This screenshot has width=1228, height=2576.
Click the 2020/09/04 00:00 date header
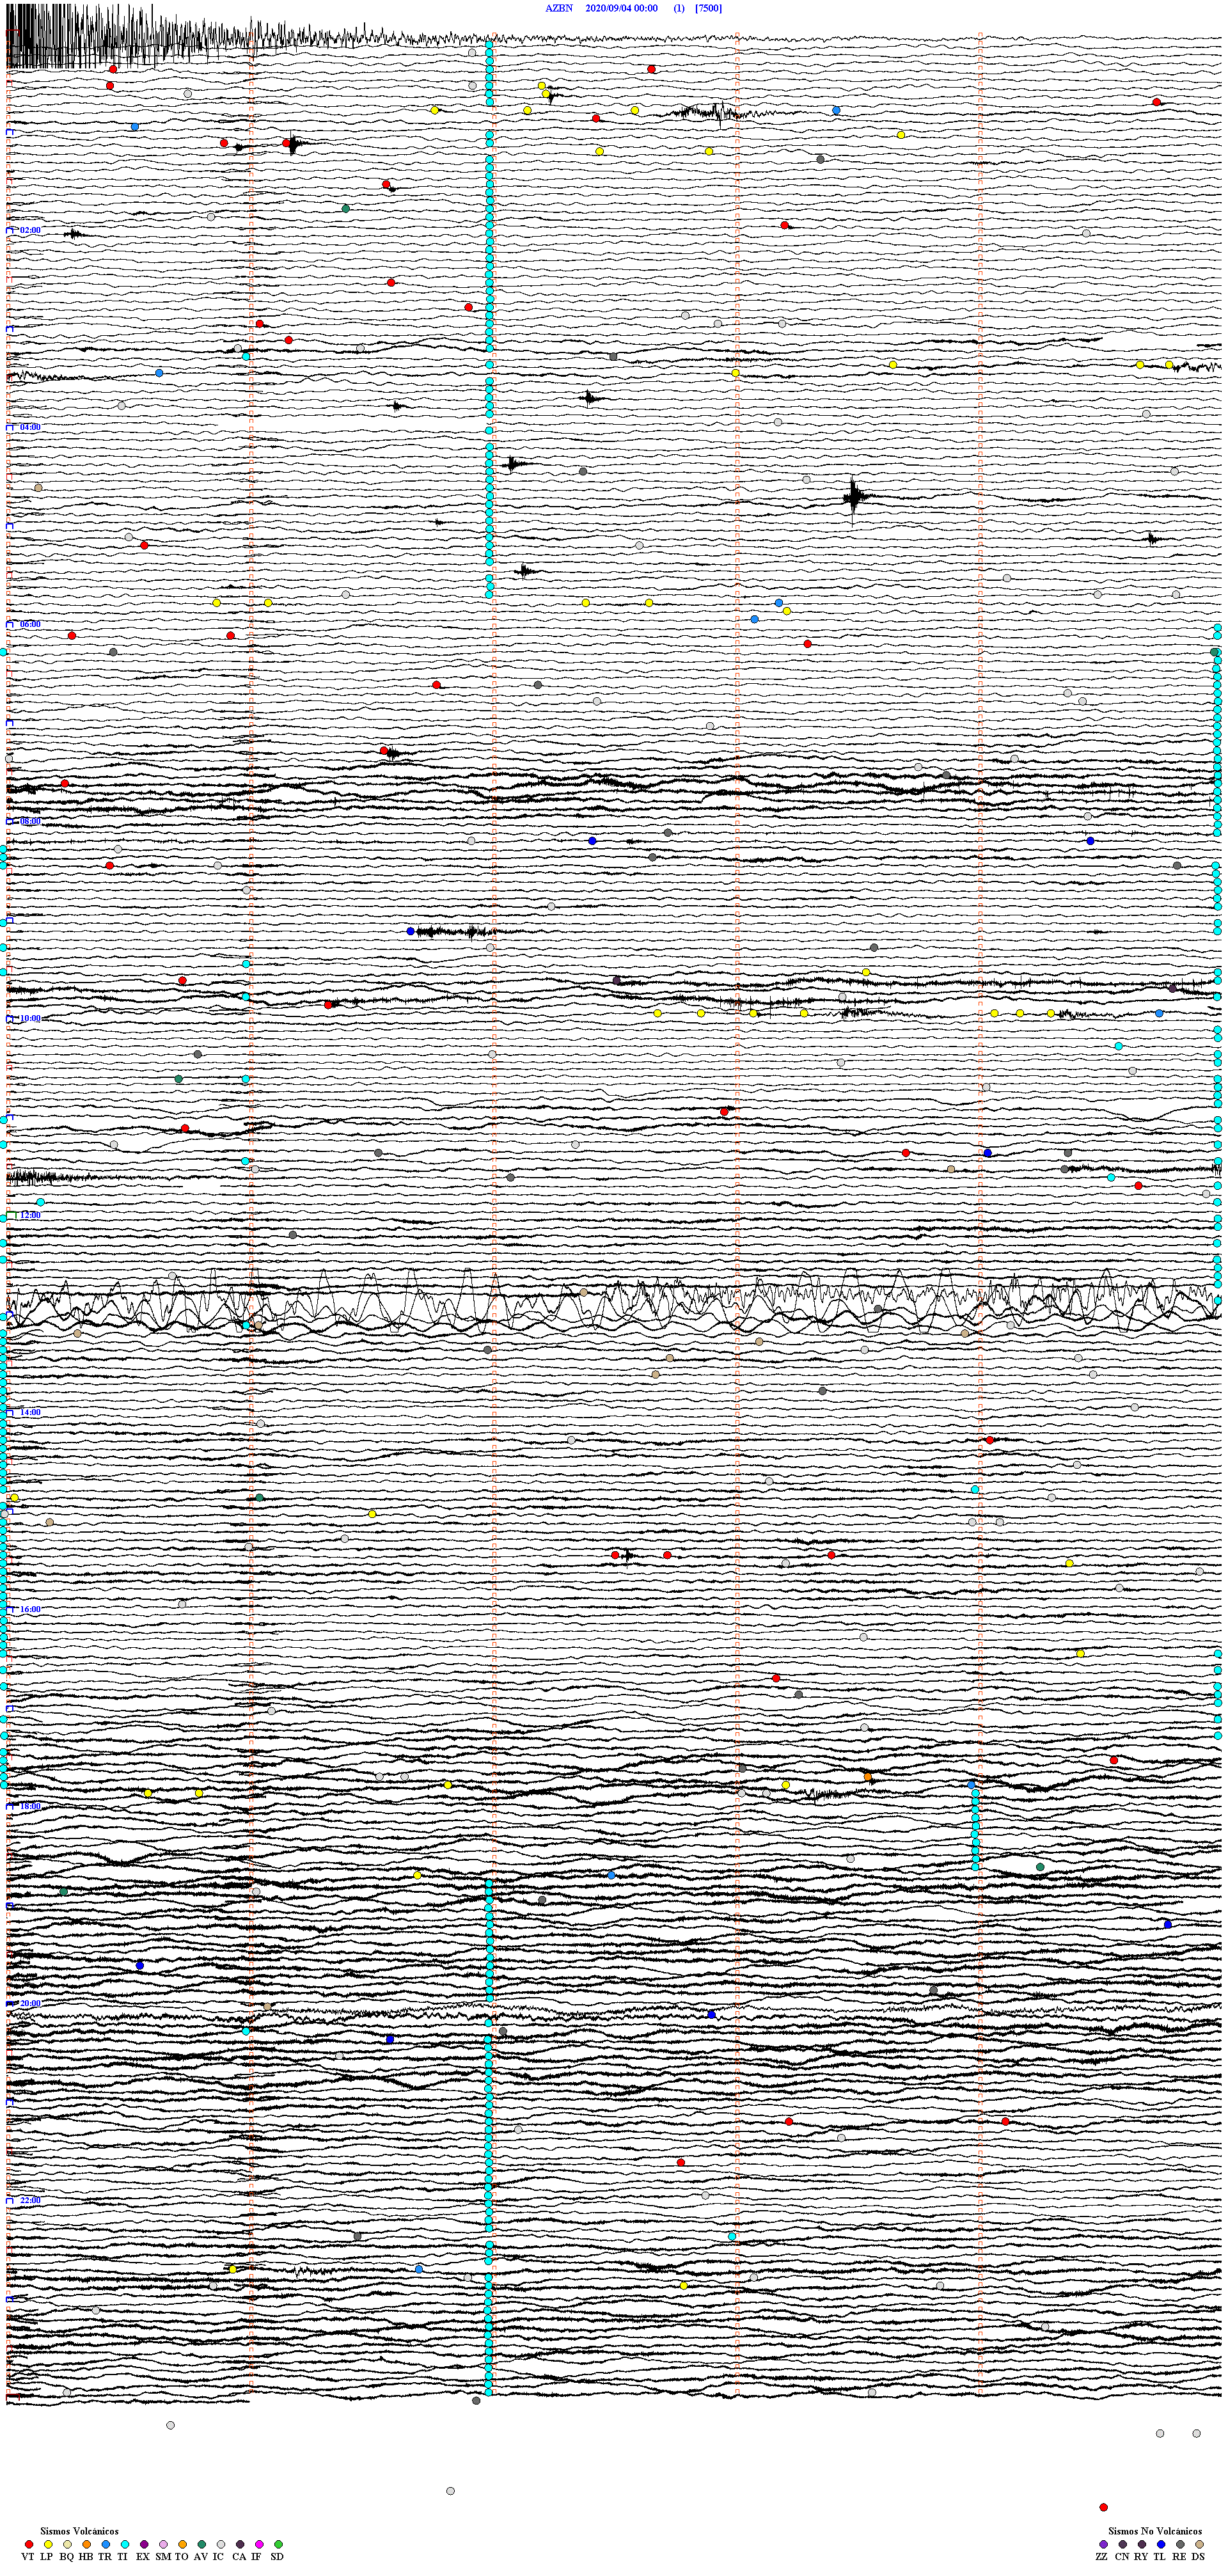click(x=621, y=8)
